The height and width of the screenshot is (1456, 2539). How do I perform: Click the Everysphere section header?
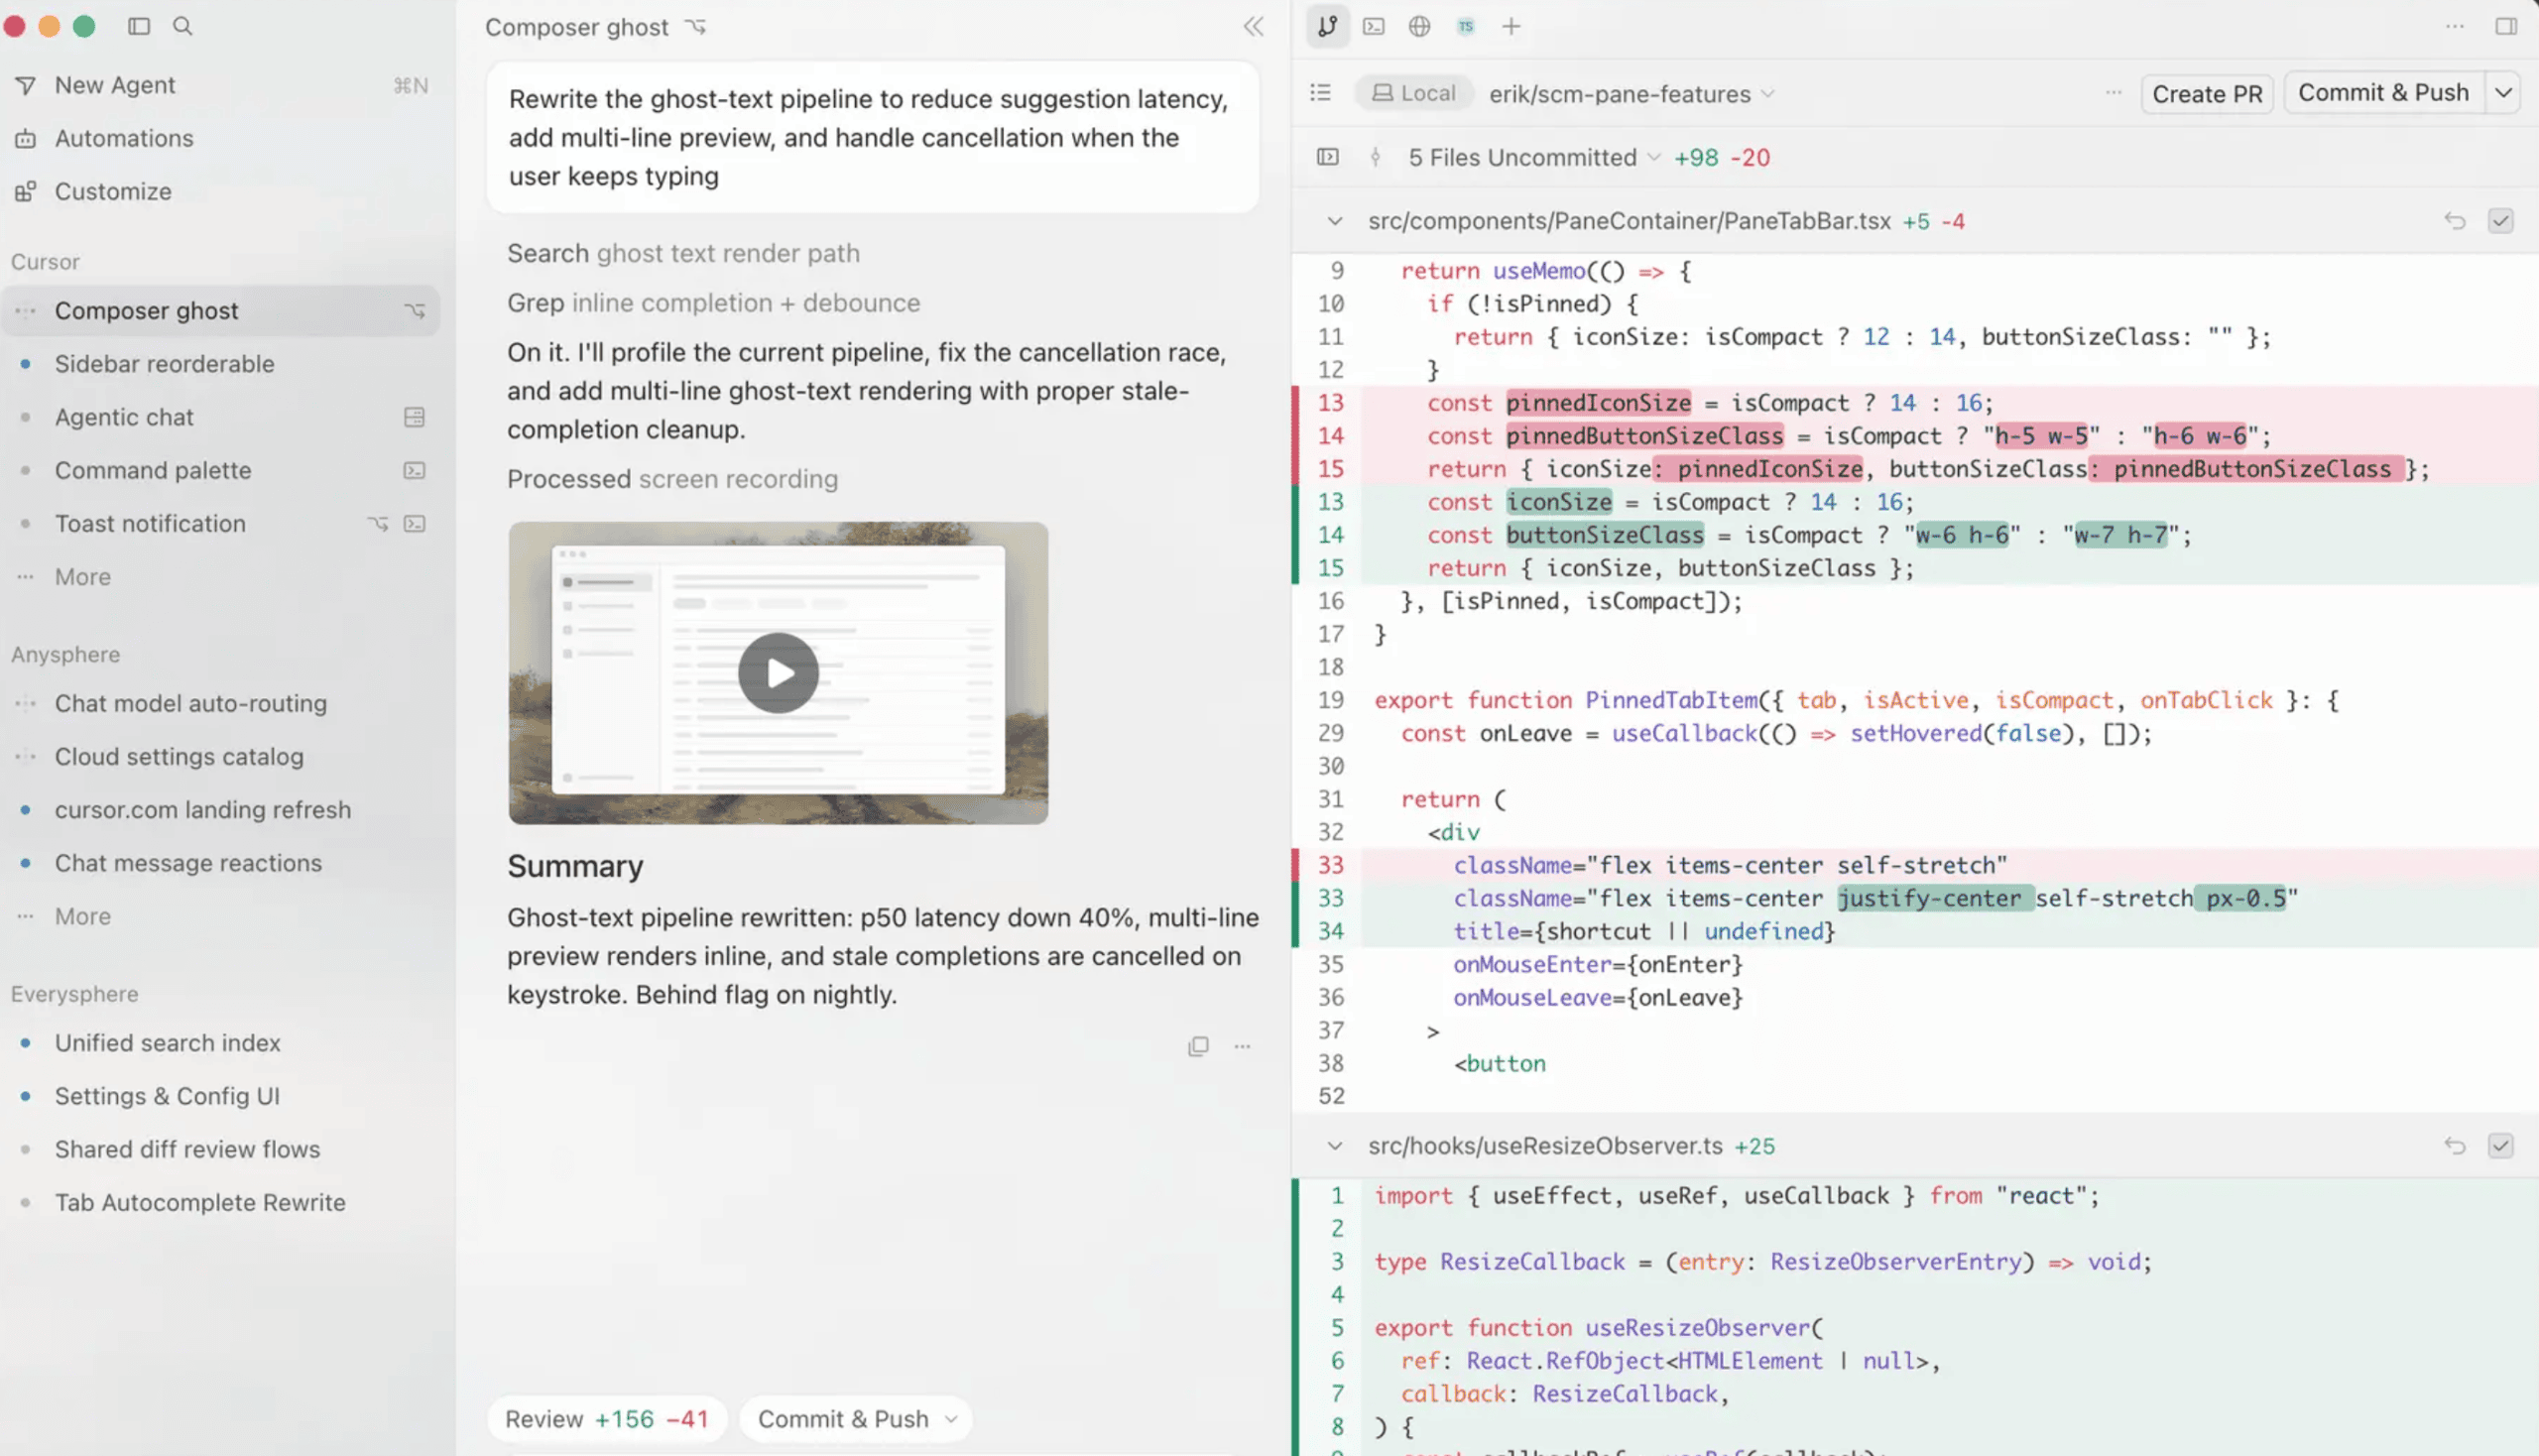[x=74, y=993]
